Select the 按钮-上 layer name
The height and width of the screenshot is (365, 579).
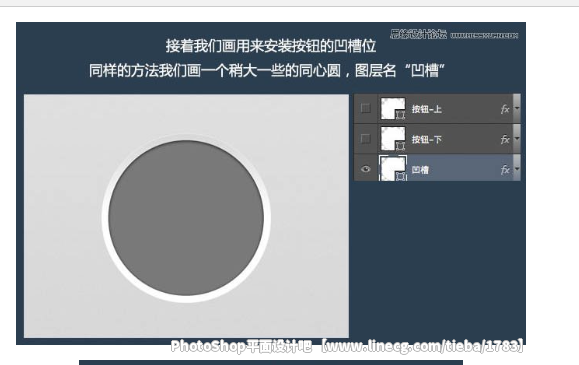[x=426, y=109]
